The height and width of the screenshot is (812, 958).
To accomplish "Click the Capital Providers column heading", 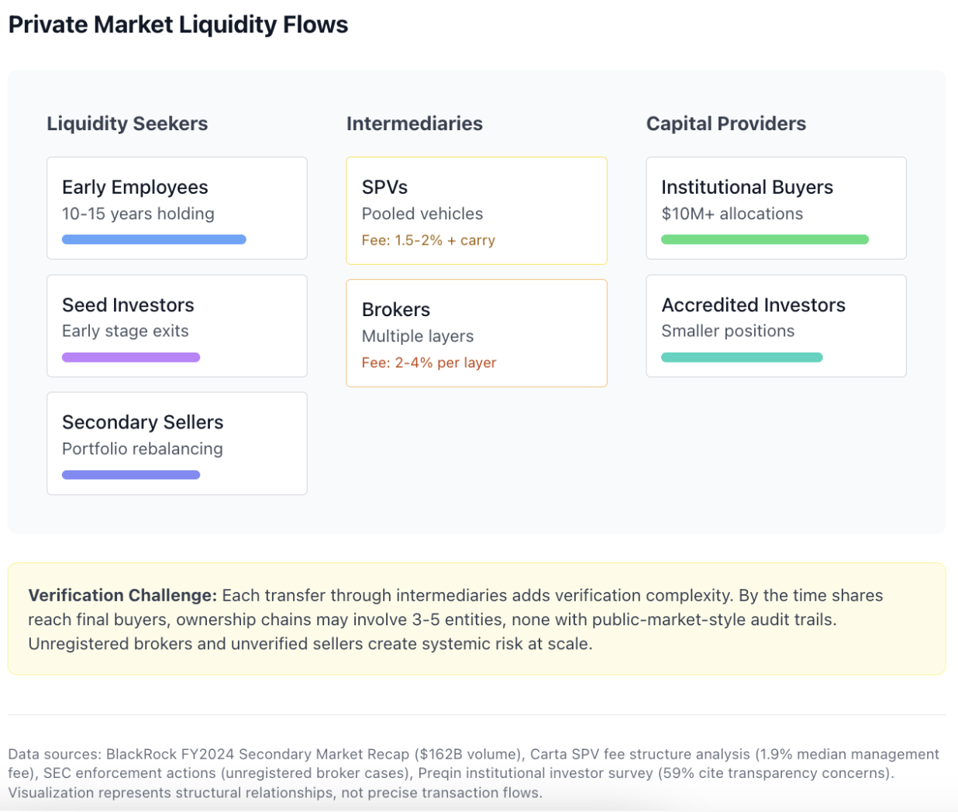I will click(726, 124).
